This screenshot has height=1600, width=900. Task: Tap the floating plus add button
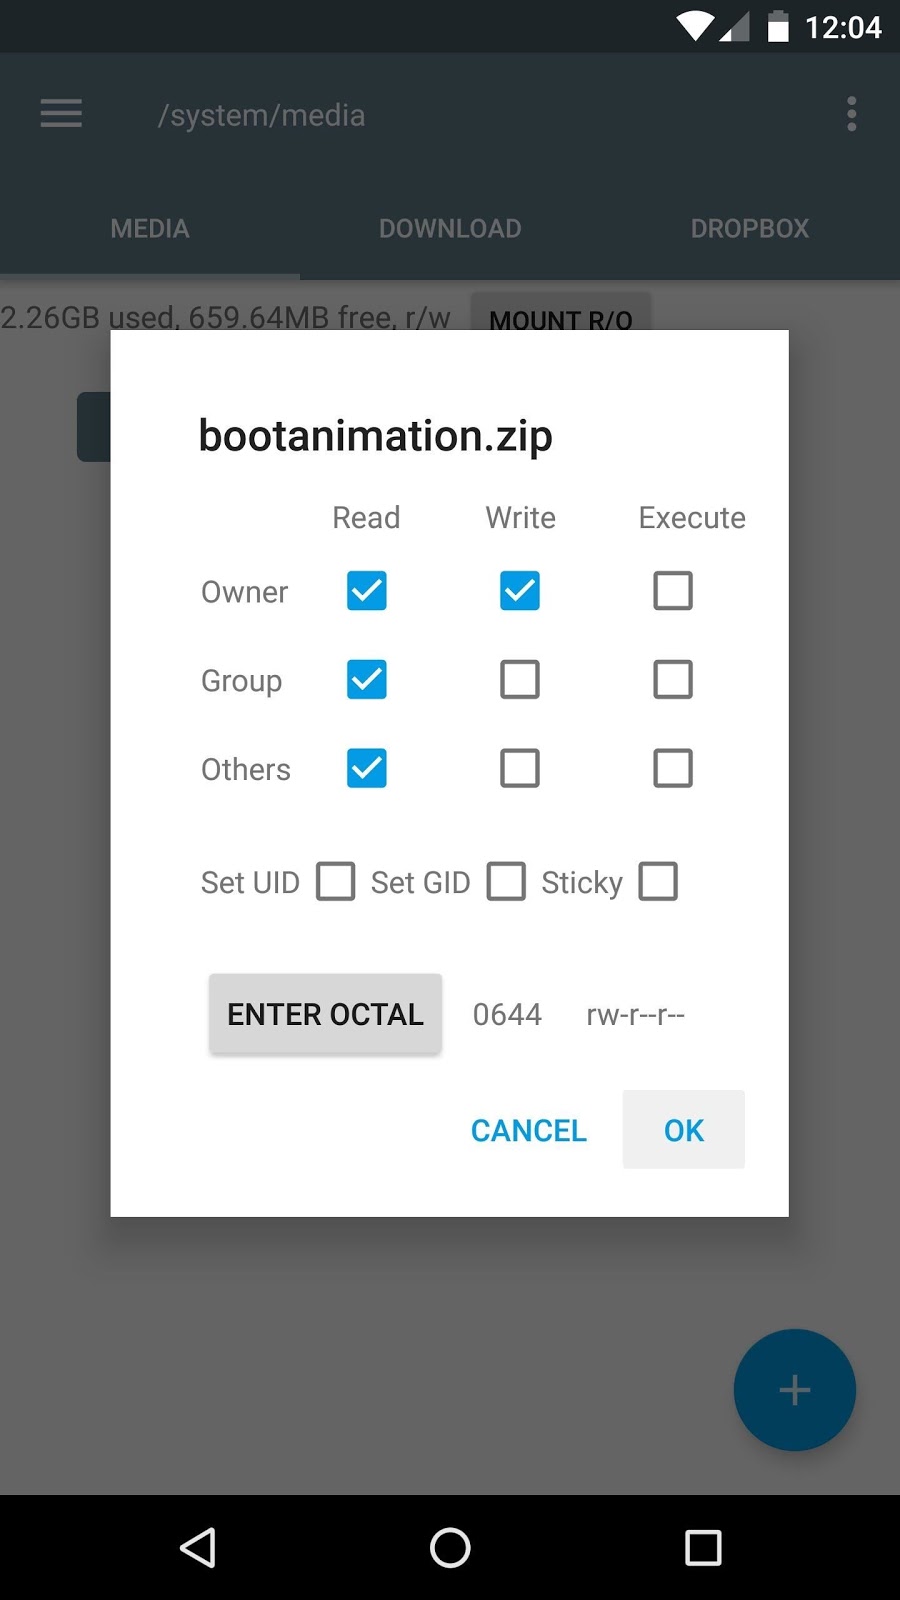[794, 1389]
